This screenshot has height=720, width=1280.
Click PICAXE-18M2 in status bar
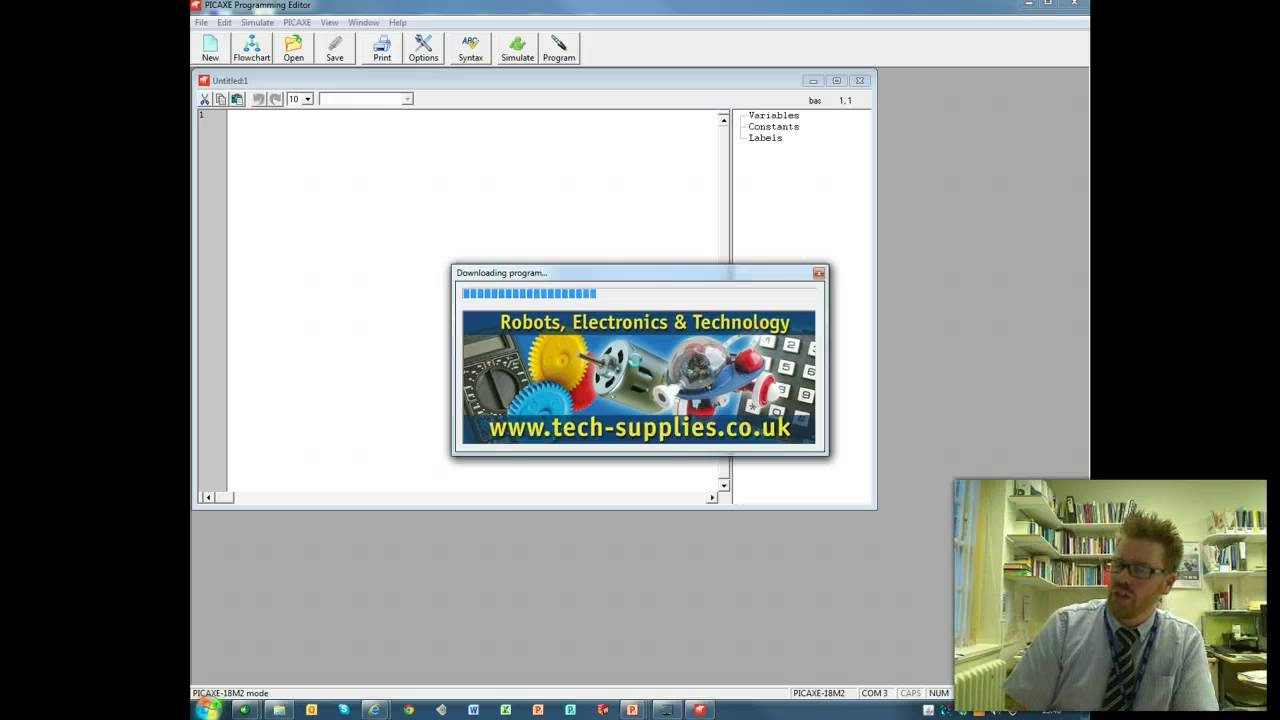[819, 693]
